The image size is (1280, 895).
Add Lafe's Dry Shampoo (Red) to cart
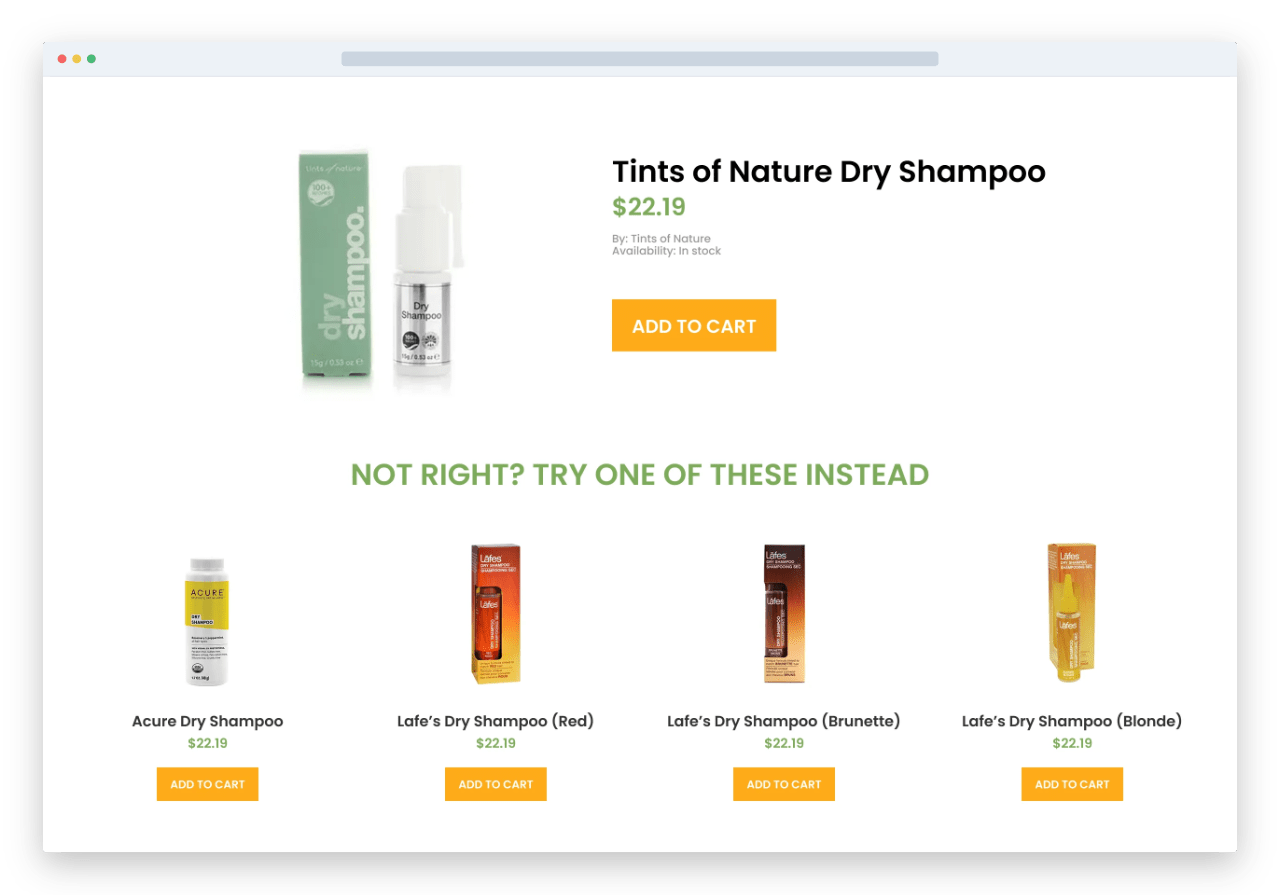[x=496, y=784]
